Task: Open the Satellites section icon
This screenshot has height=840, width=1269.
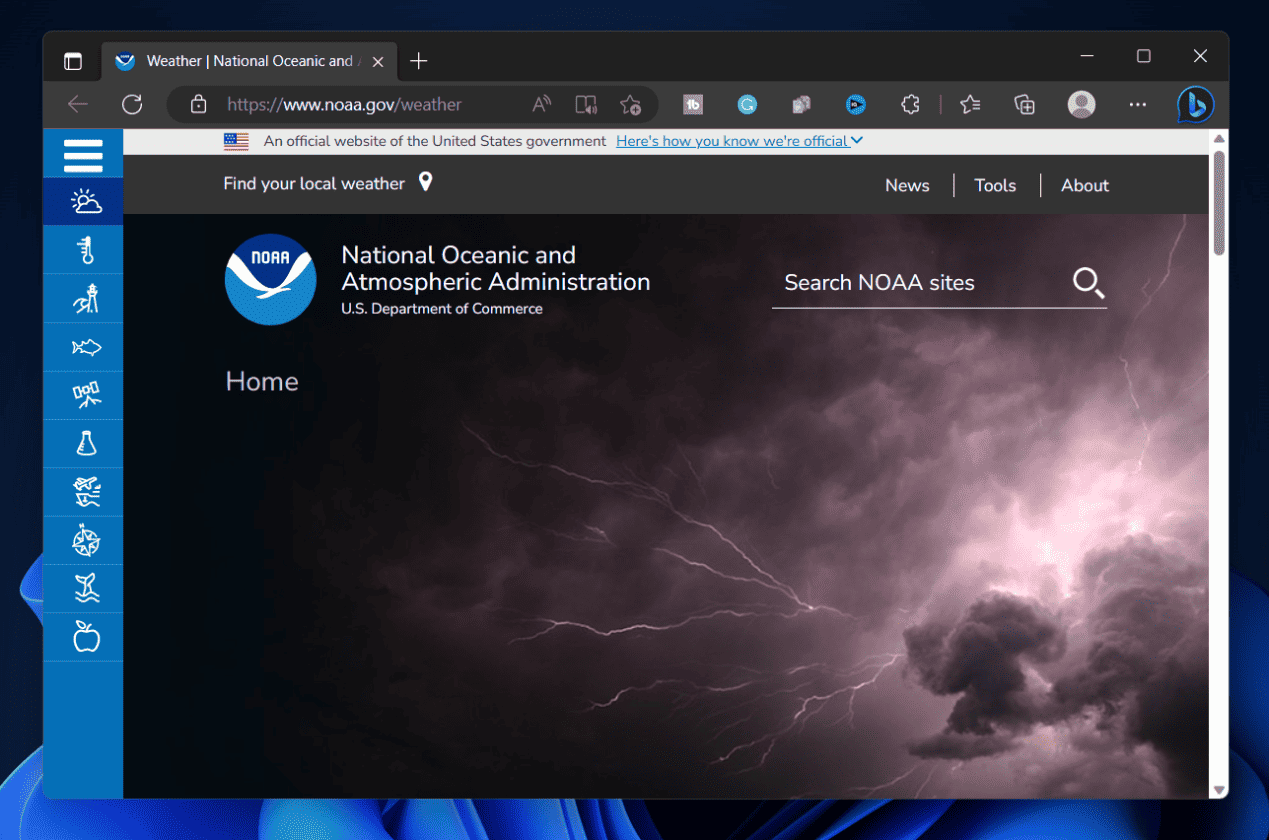Action: click(x=83, y=395)
